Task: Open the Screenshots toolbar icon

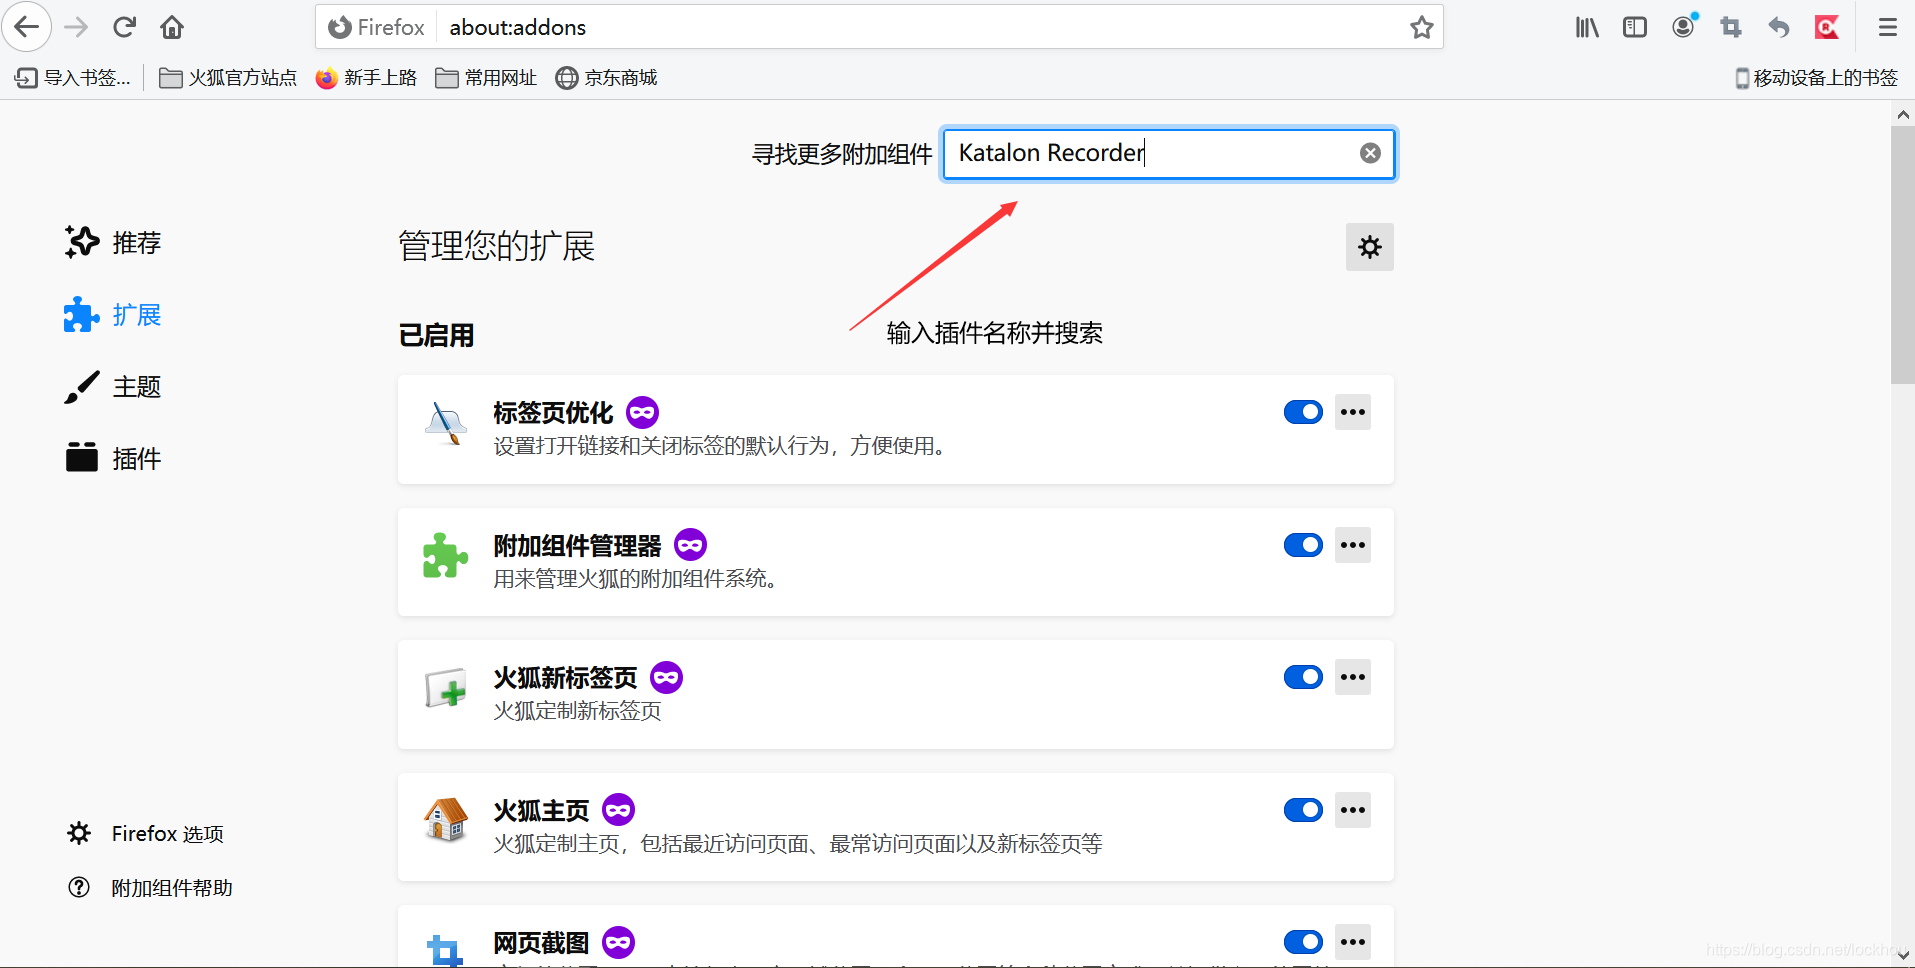Action: click(x=1731, y=27)
